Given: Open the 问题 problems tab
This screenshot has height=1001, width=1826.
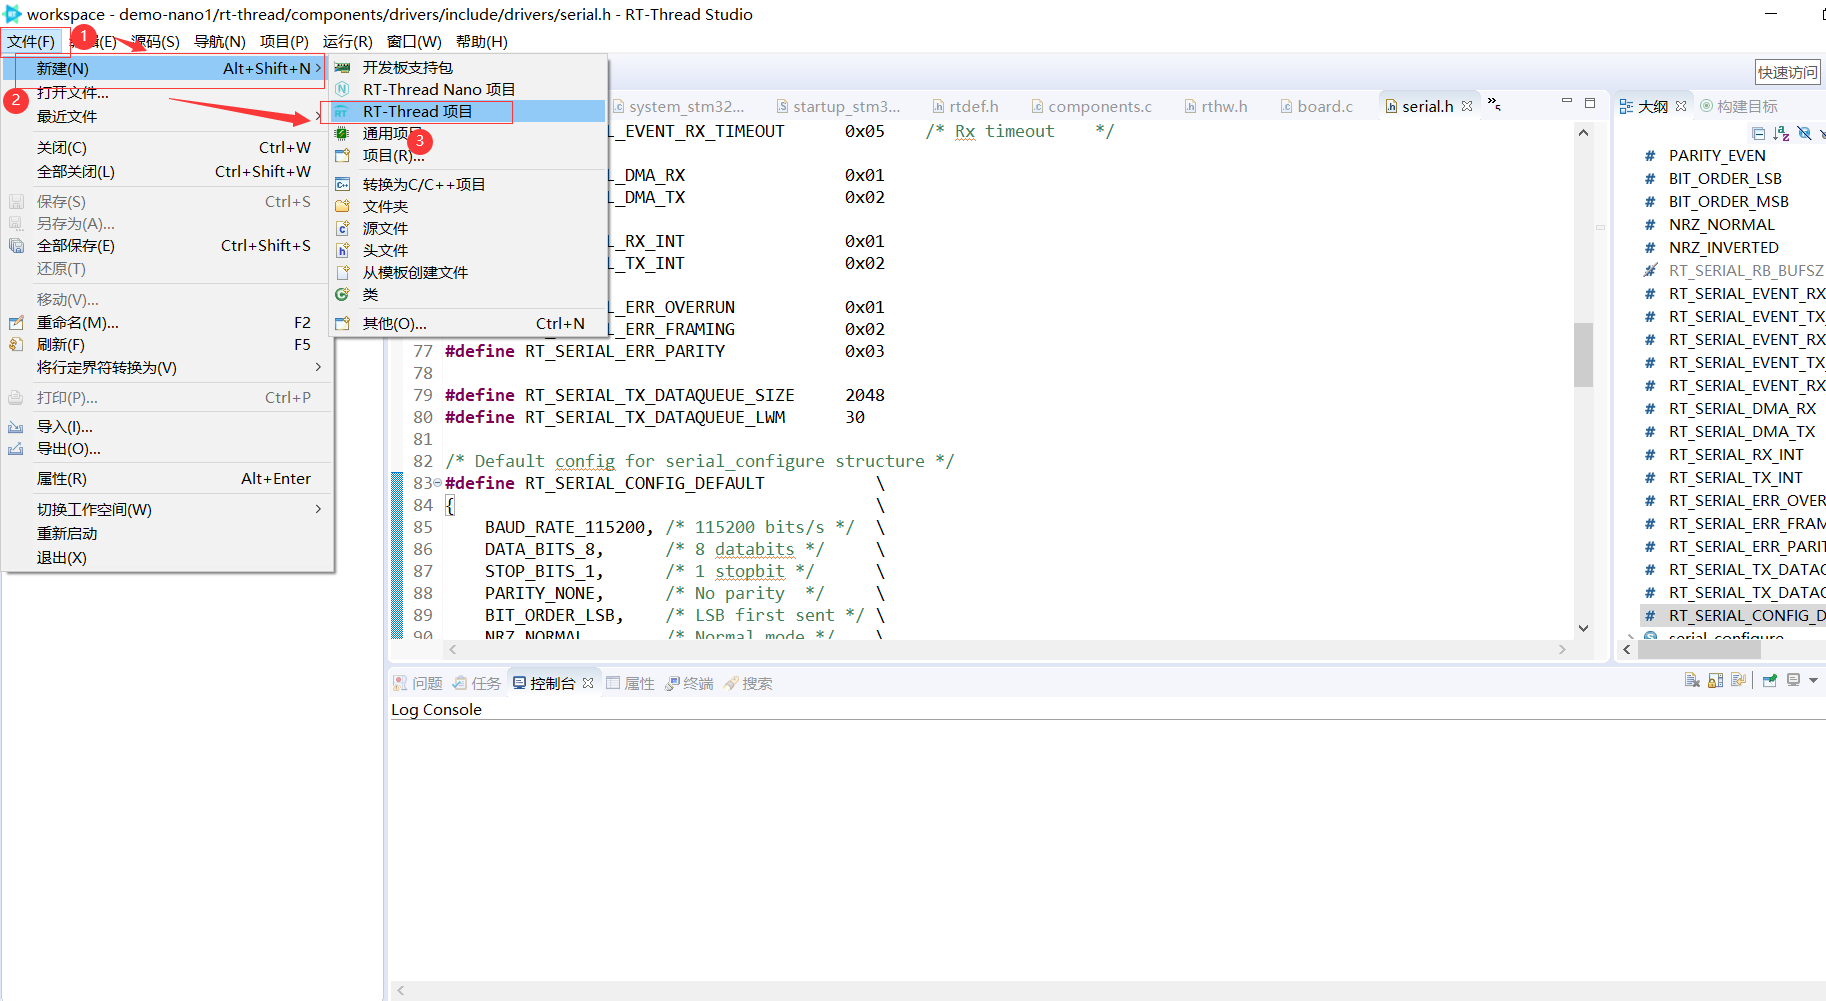Looking at the screenshot, I should (418, 683).
